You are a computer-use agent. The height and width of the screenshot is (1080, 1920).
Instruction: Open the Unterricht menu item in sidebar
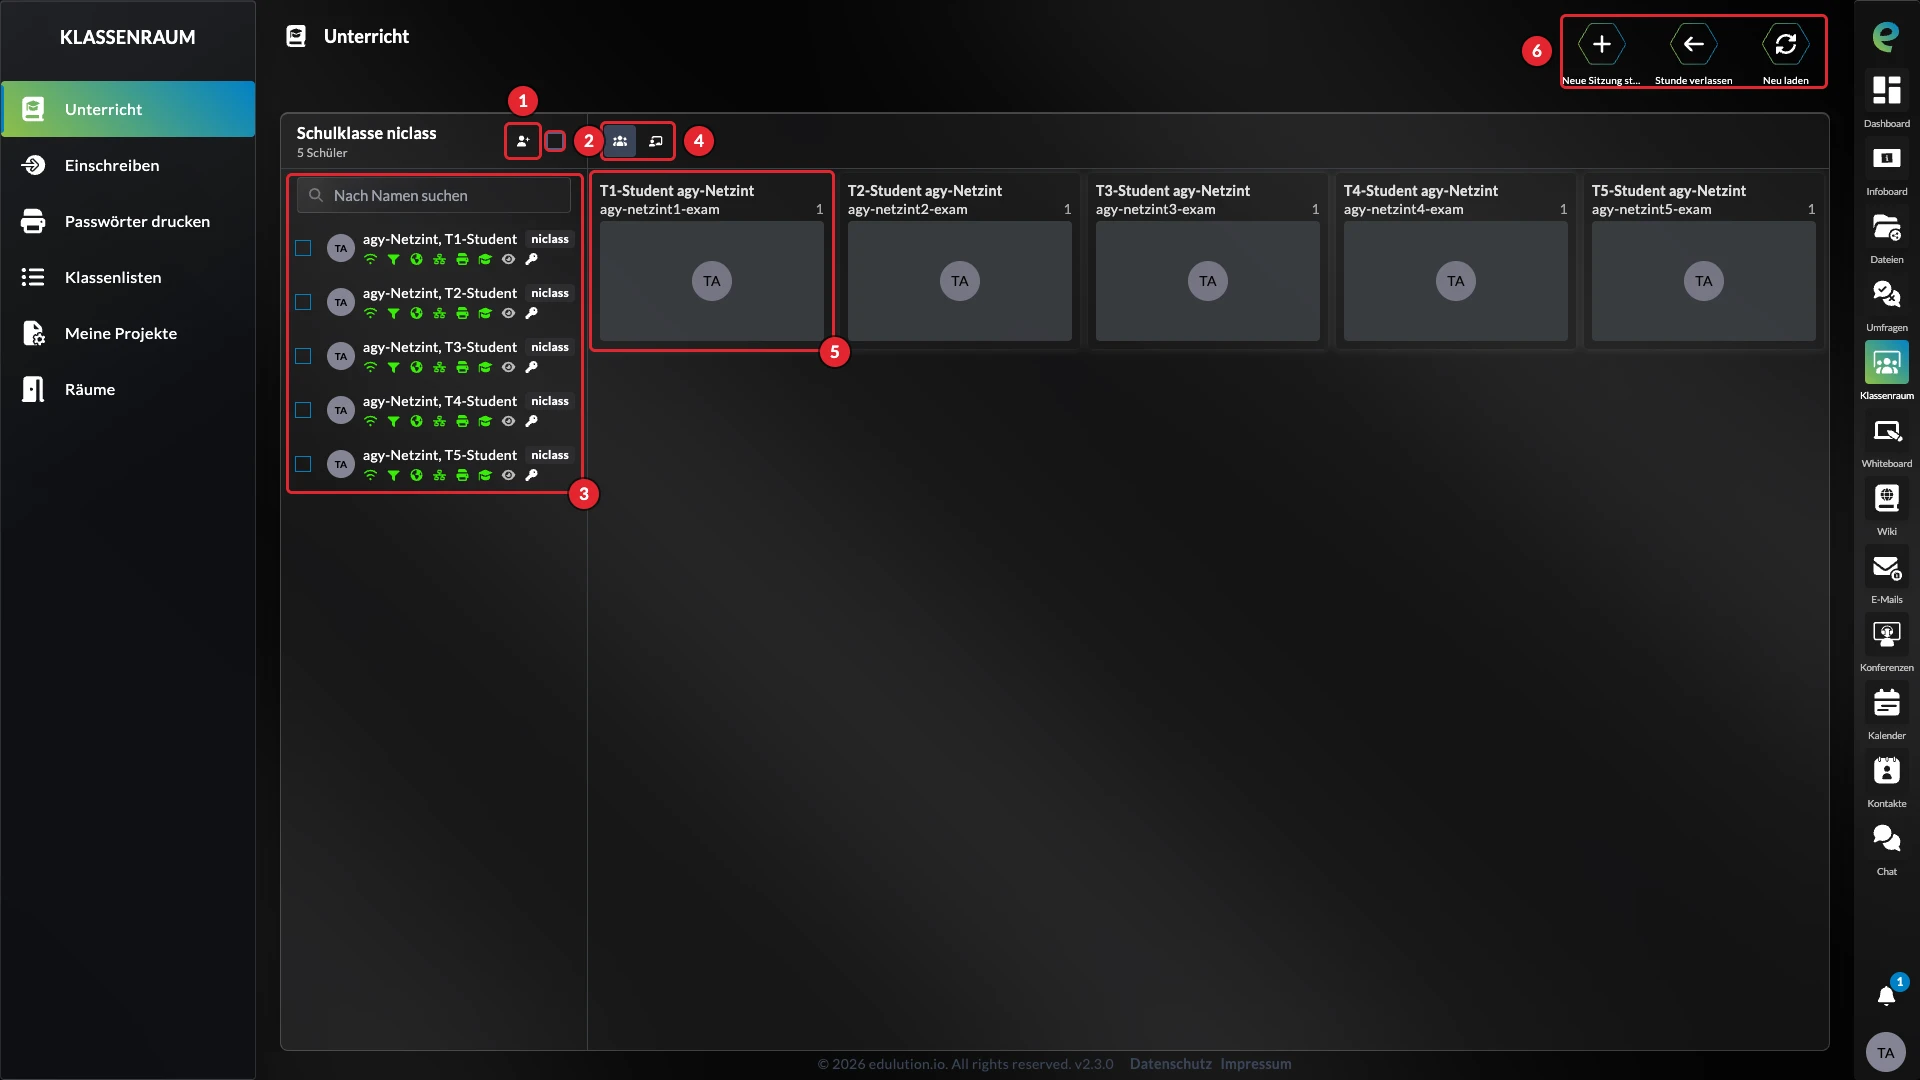click(128, 109)
